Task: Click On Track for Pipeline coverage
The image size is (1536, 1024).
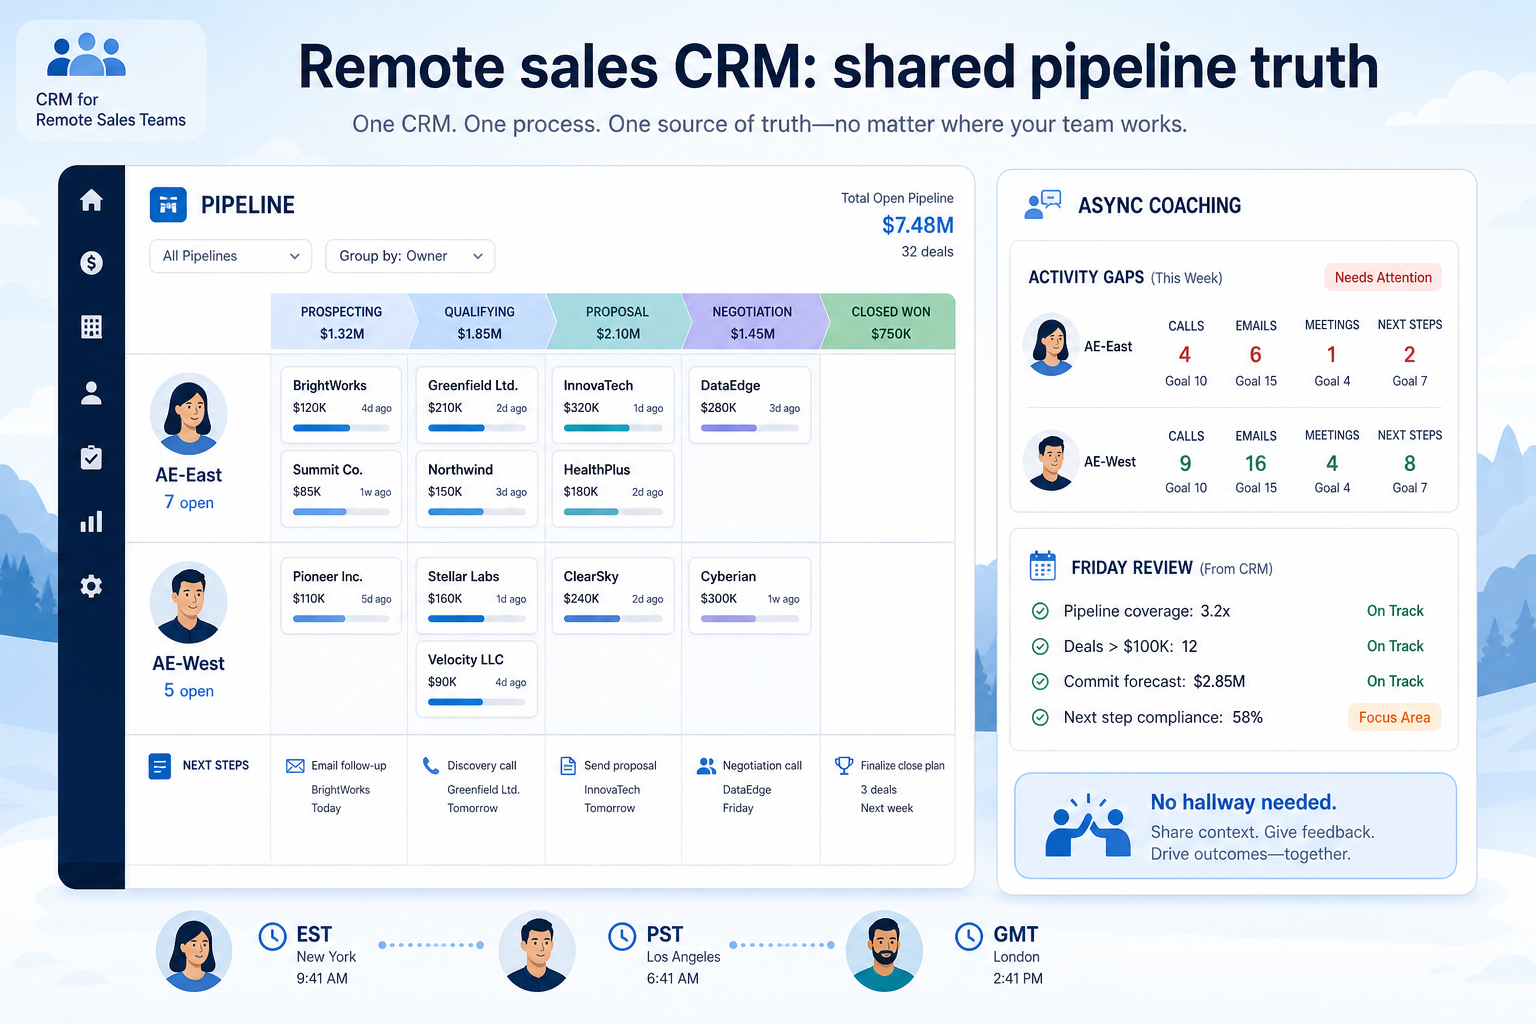Action: 1395,611
